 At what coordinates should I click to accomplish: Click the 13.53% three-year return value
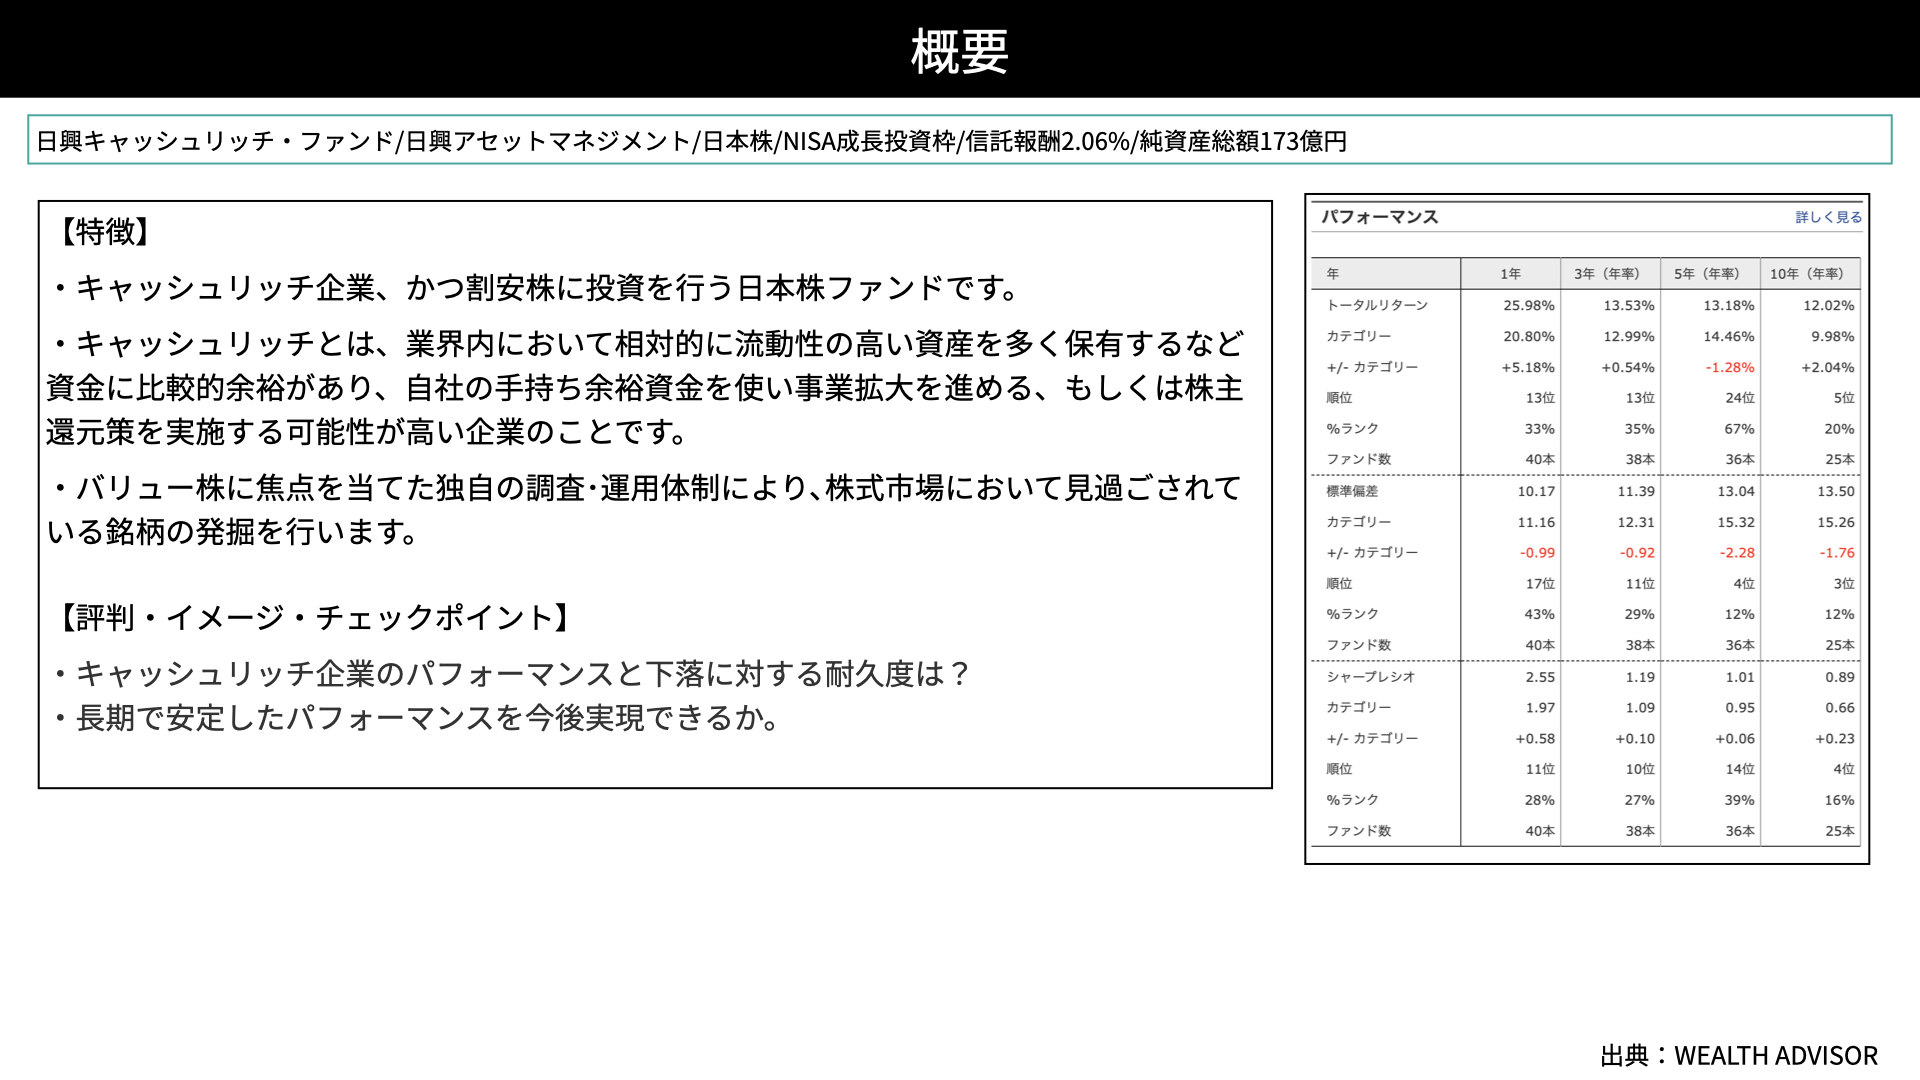(x=1629, y=305)
